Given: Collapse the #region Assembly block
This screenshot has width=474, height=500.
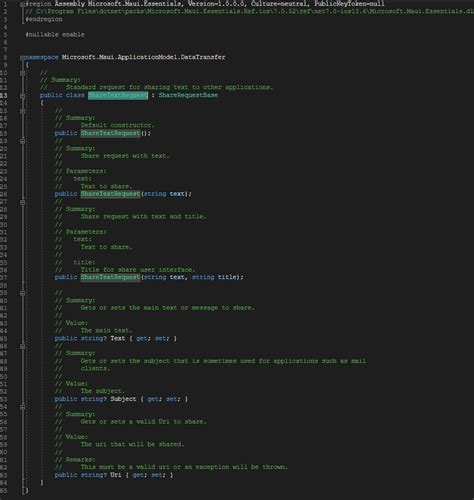Looking at the screenshot, I should point(22,4).
